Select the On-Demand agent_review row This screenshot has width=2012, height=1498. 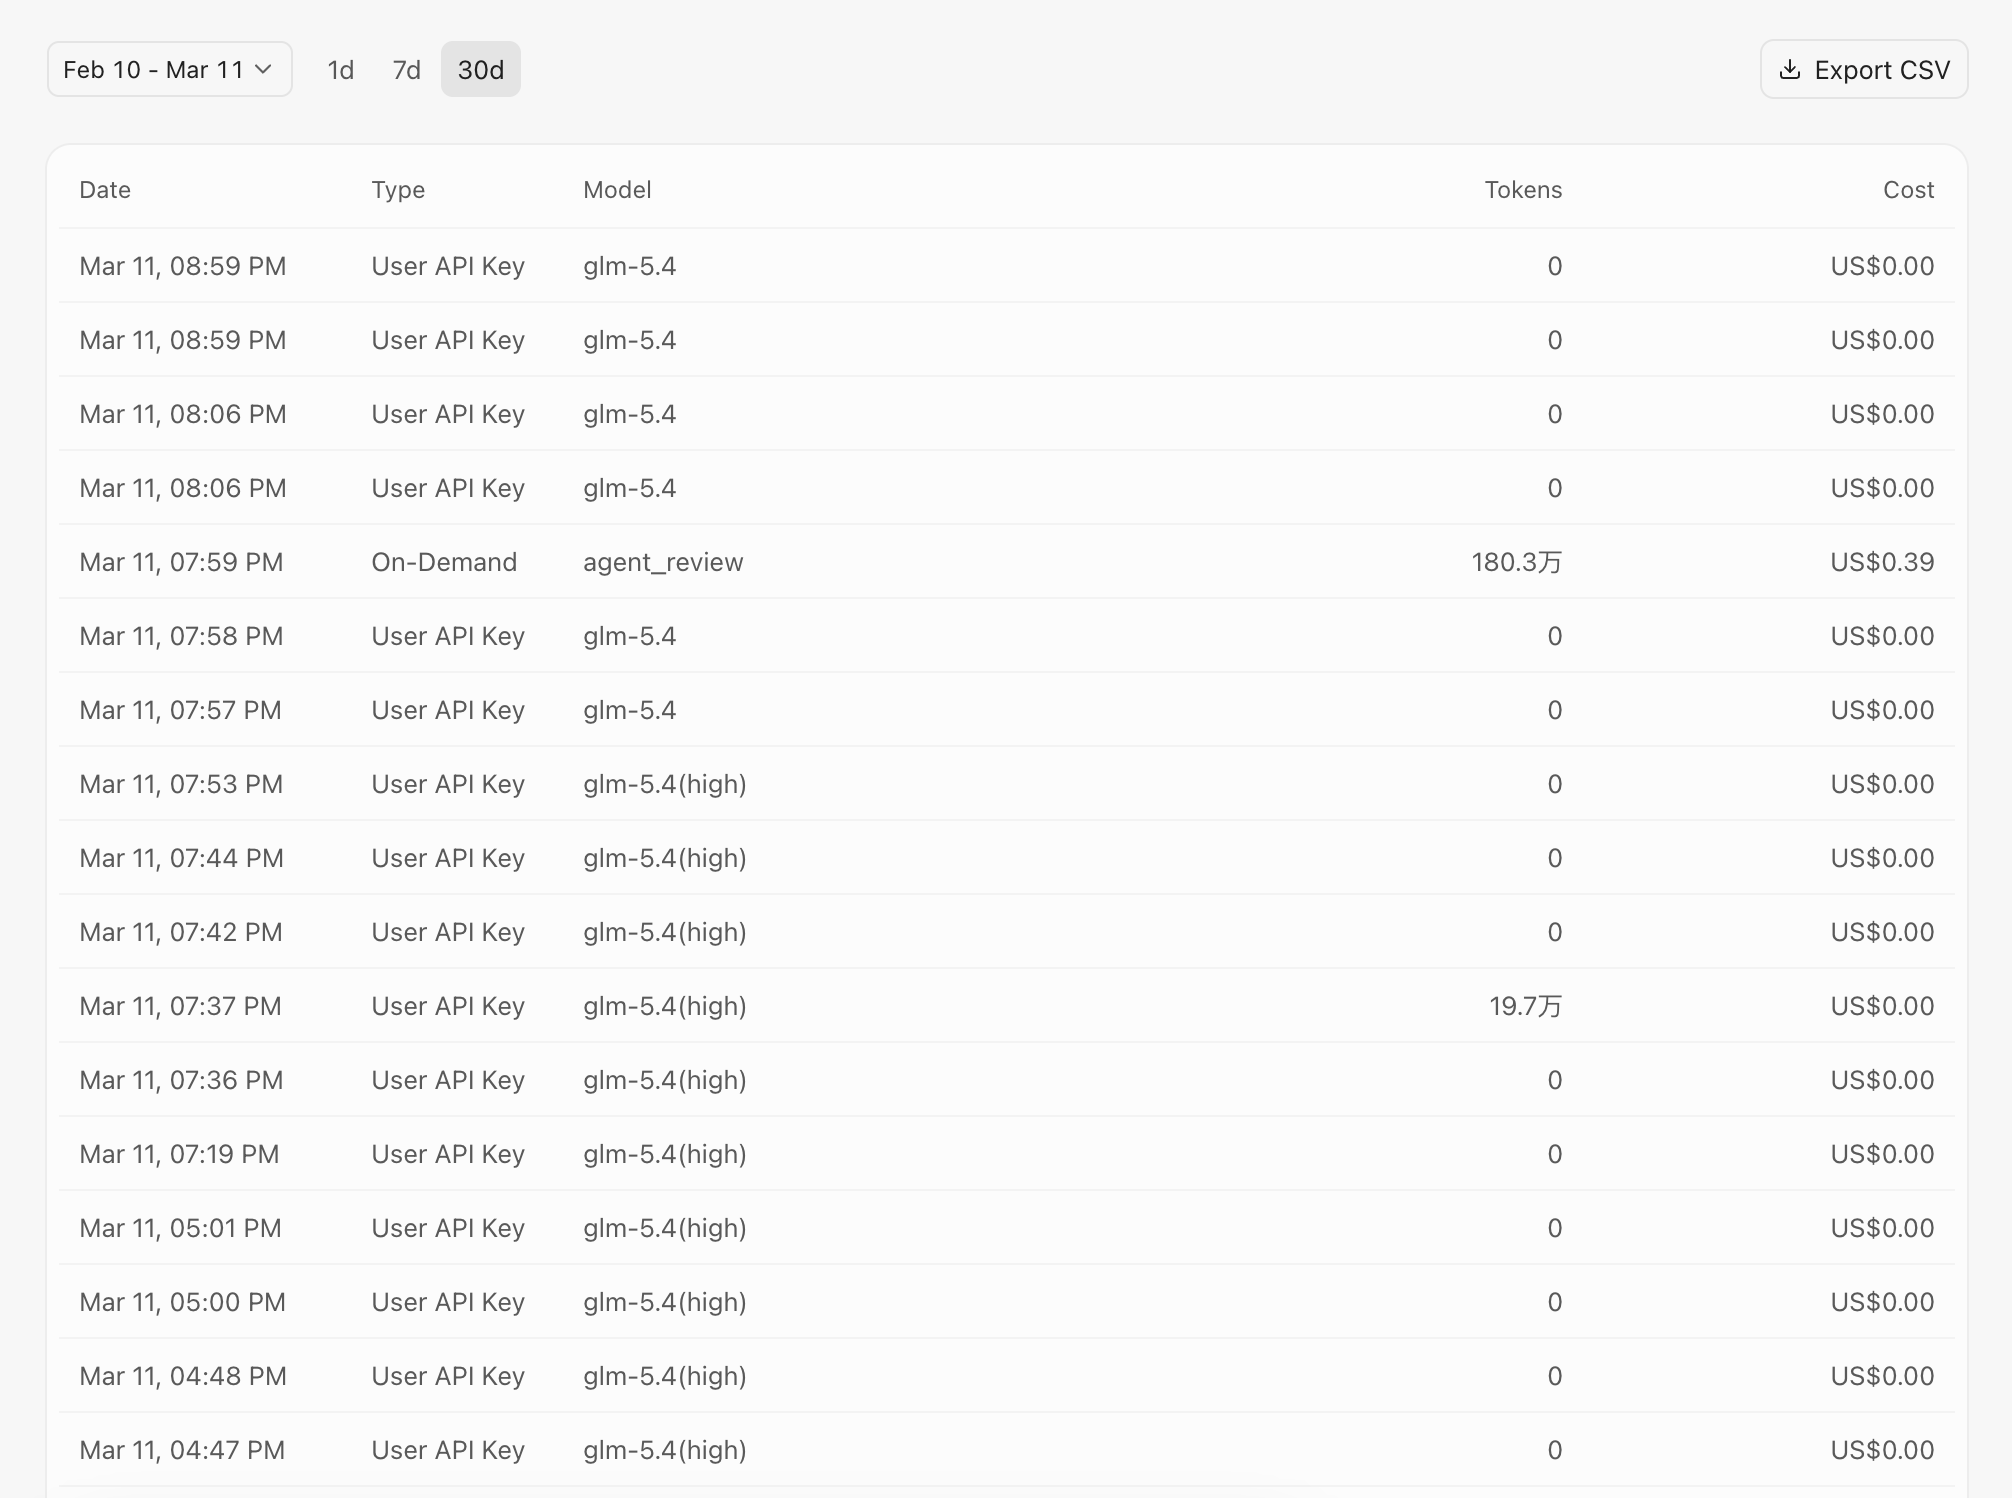point(1007,562)
